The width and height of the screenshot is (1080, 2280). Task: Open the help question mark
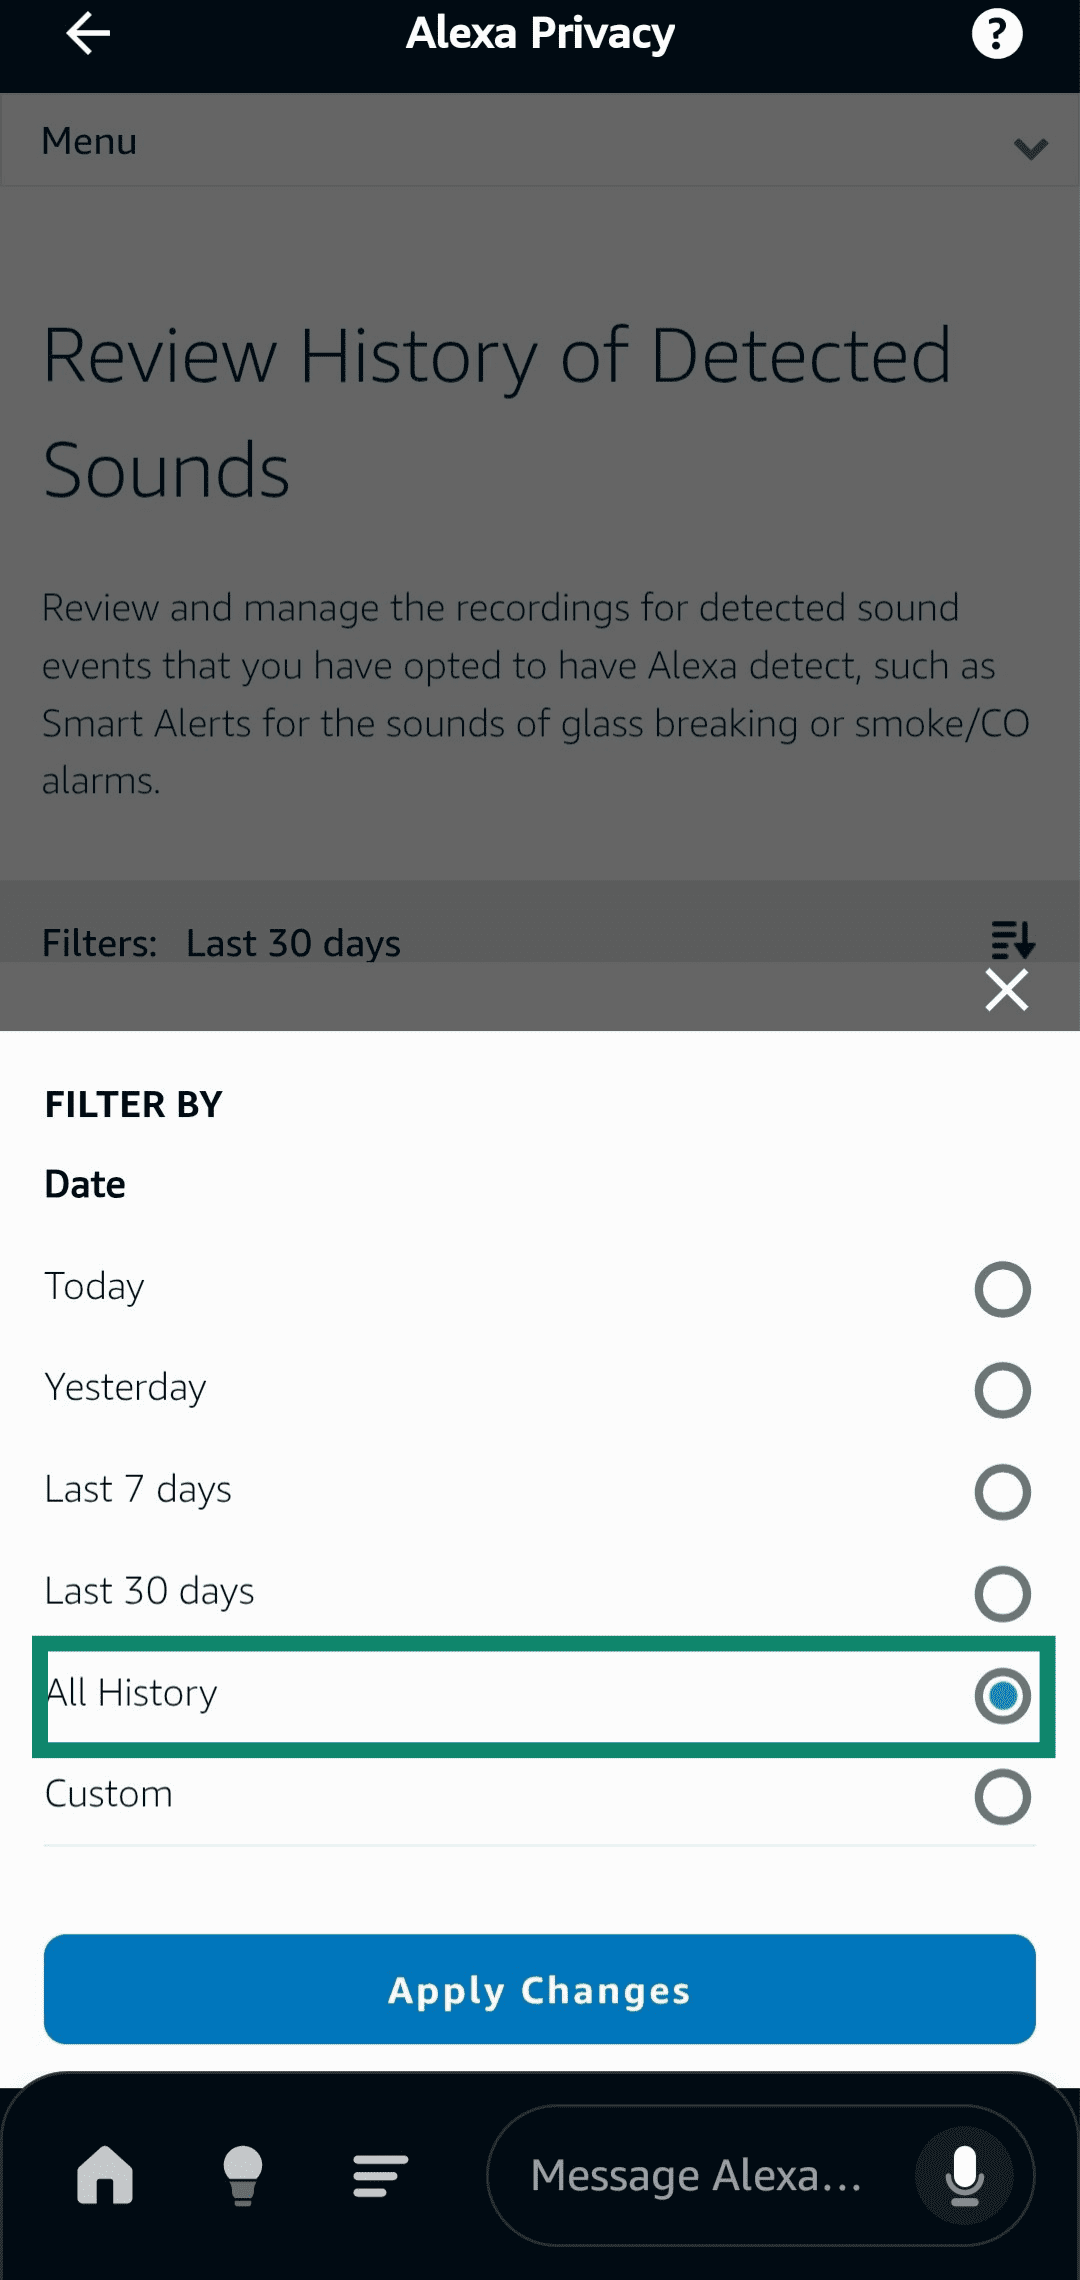996,33
